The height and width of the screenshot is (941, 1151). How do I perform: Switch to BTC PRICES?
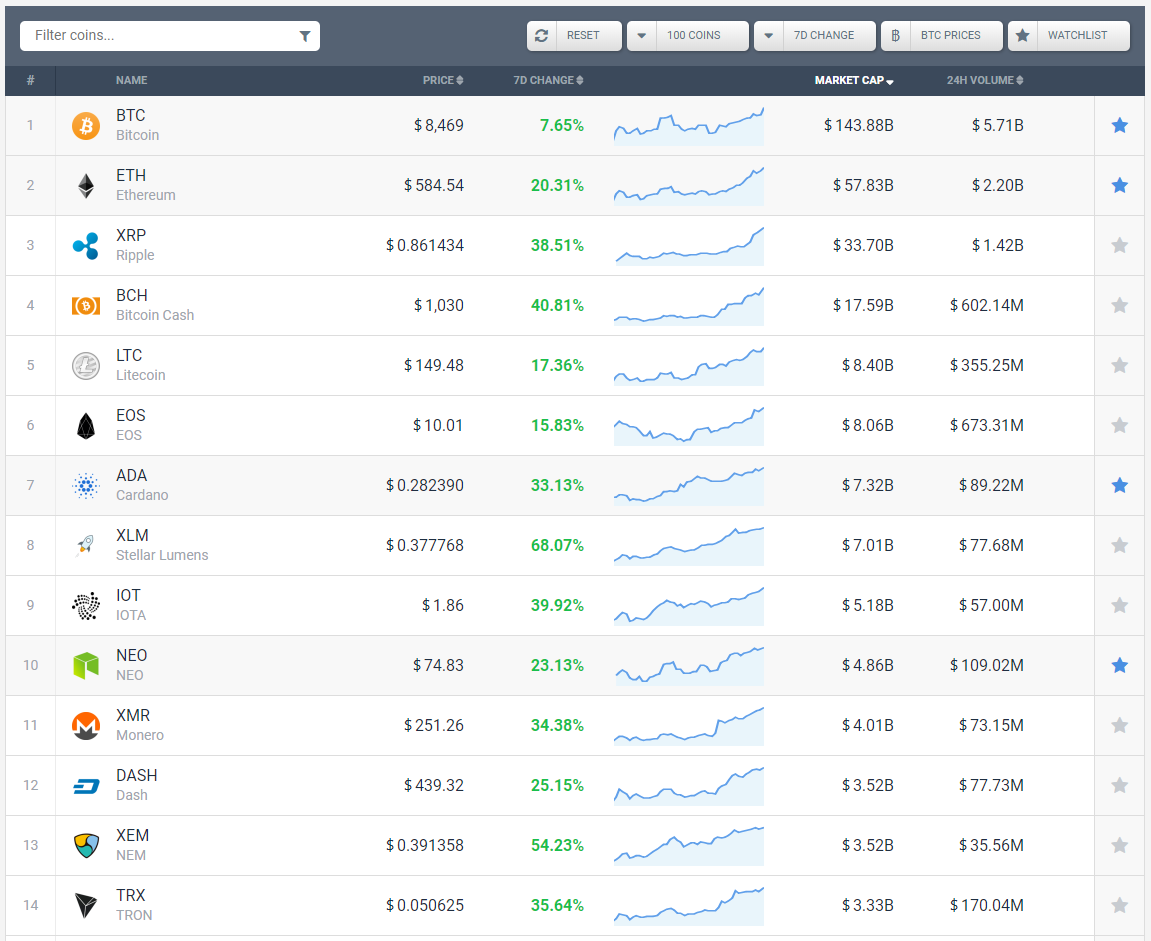click(942, 35)
